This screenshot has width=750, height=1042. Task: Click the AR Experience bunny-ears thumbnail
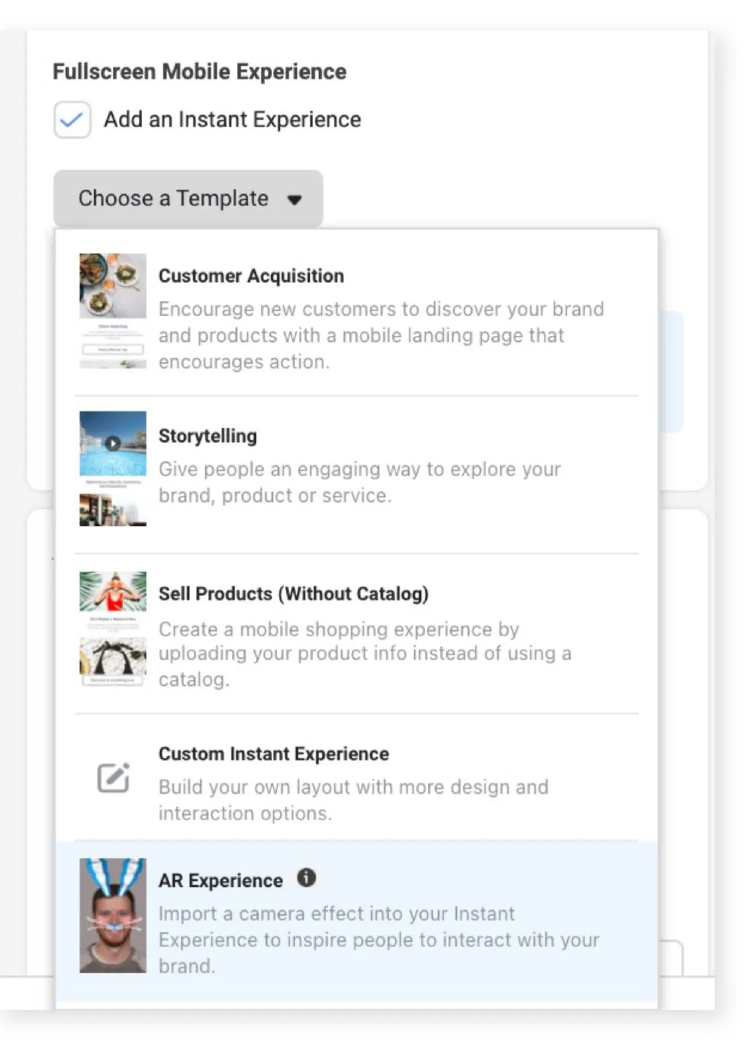pos(113,915)
